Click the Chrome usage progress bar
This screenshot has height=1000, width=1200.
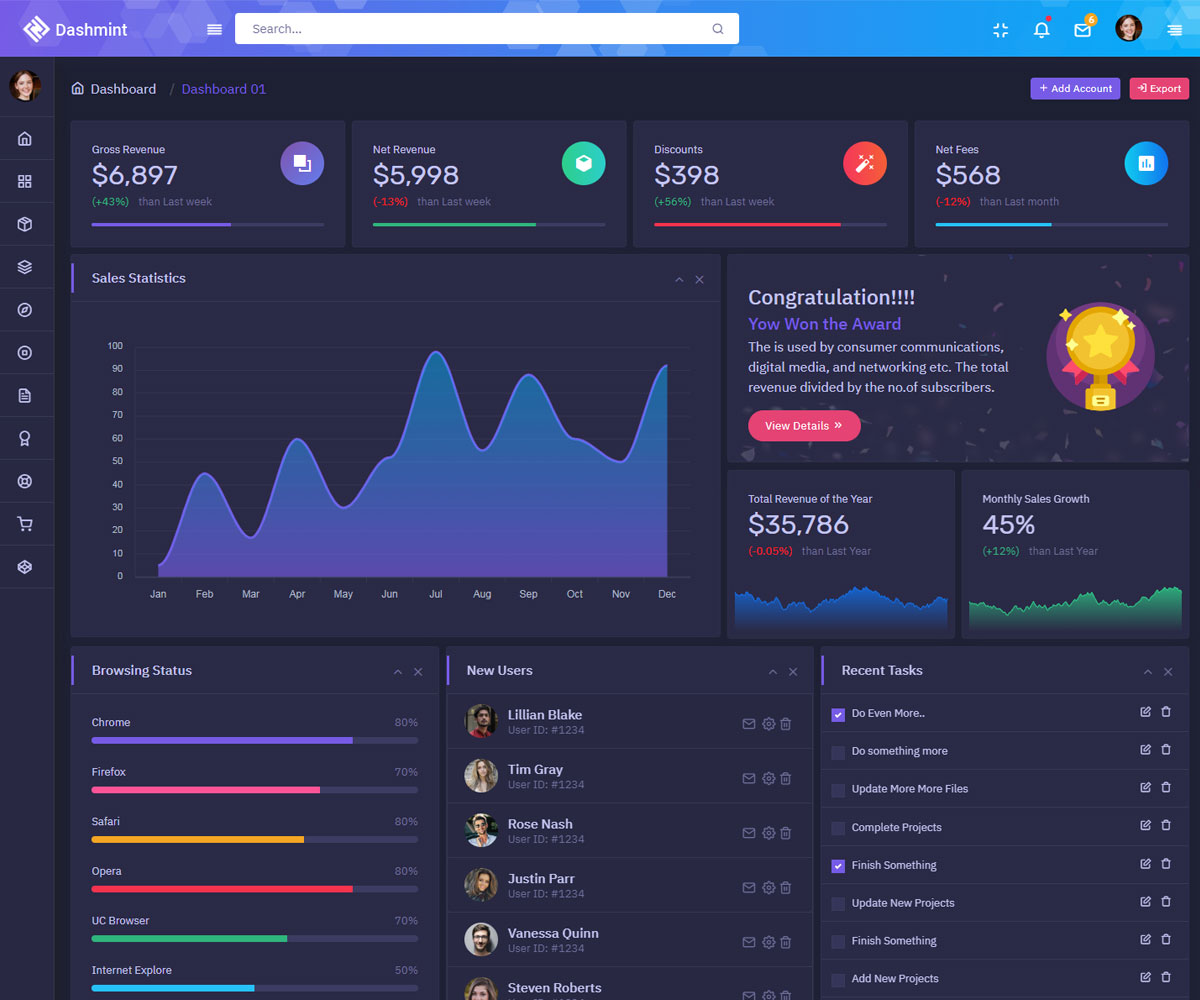[x=254, y=740]
